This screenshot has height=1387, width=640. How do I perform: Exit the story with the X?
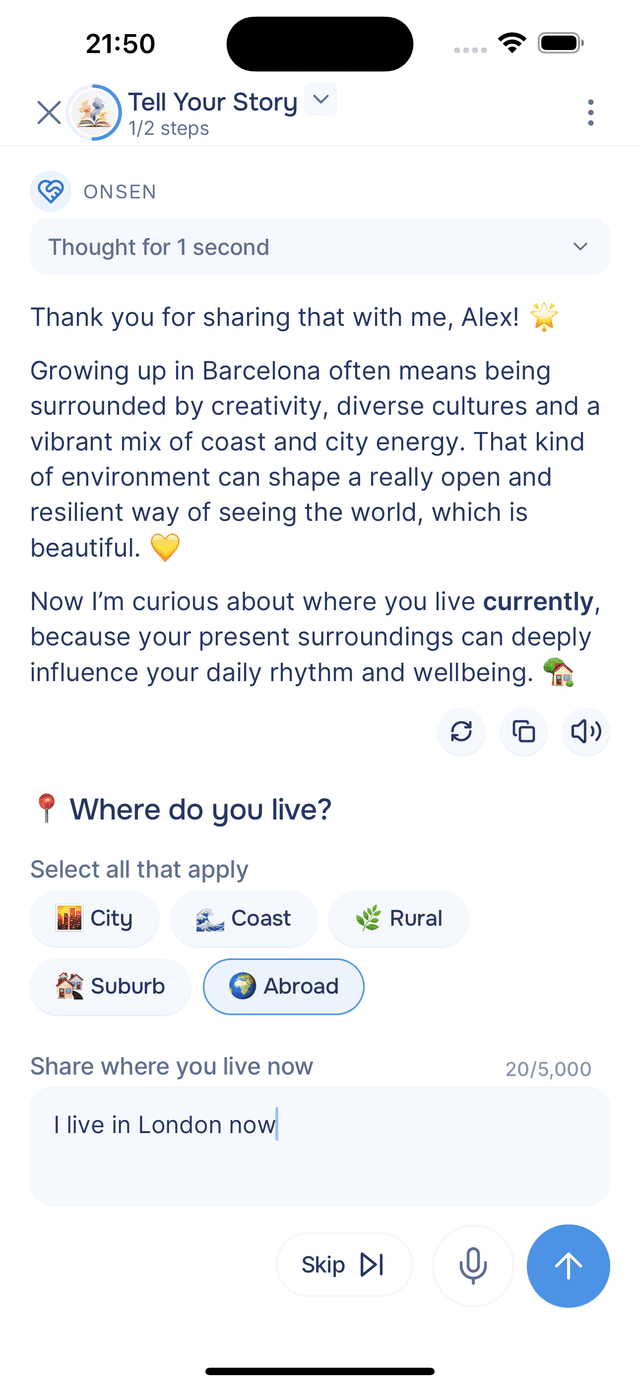[x=48, y=112]
